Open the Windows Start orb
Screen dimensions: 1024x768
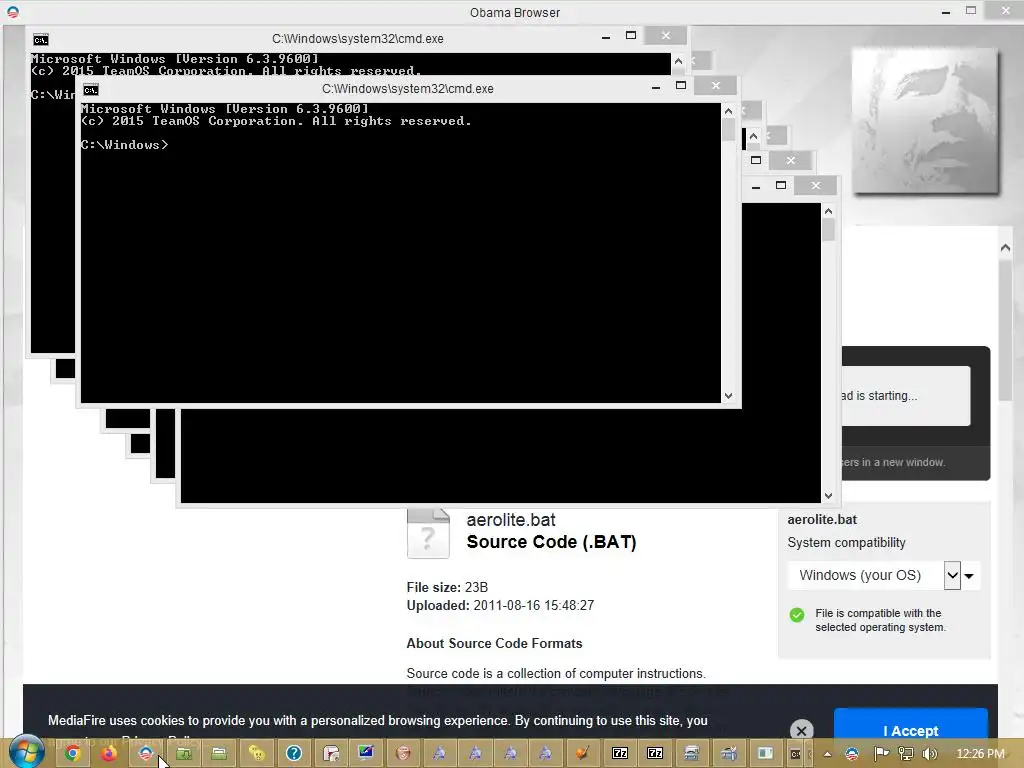click(26, 752)
